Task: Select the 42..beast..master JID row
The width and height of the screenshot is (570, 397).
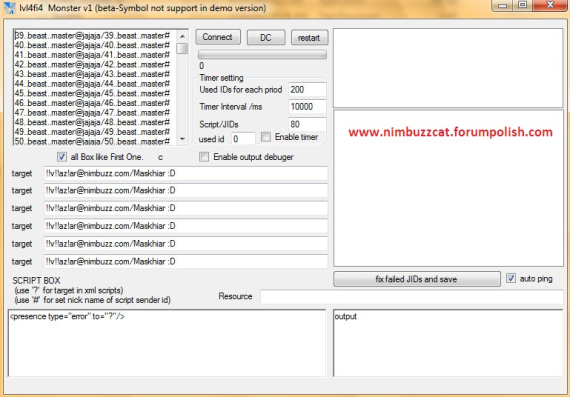Action: 92,64
